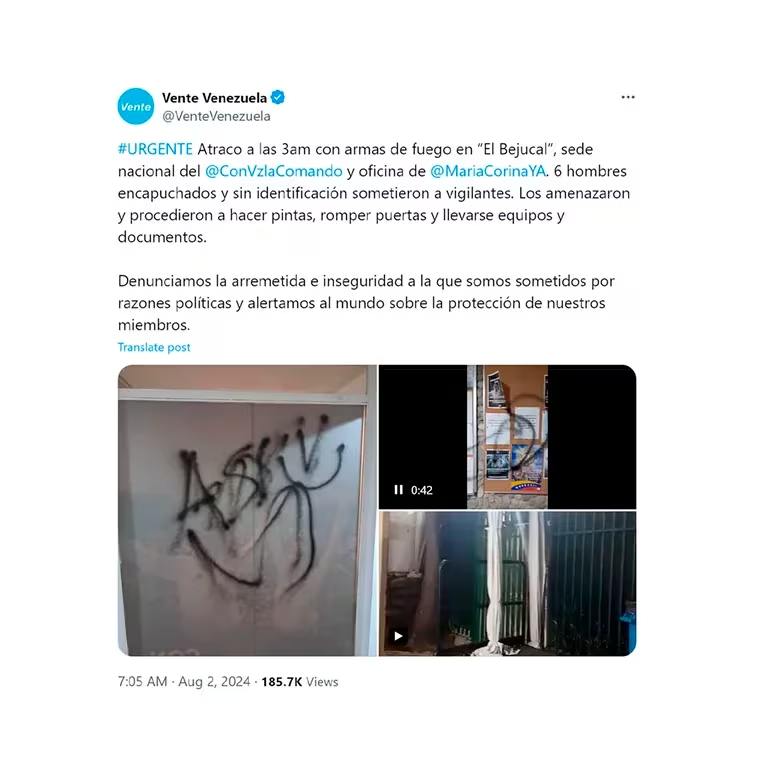Click the blue verified badge icon
The height and width of the screenshot is (768, 768).
[278, 97]
